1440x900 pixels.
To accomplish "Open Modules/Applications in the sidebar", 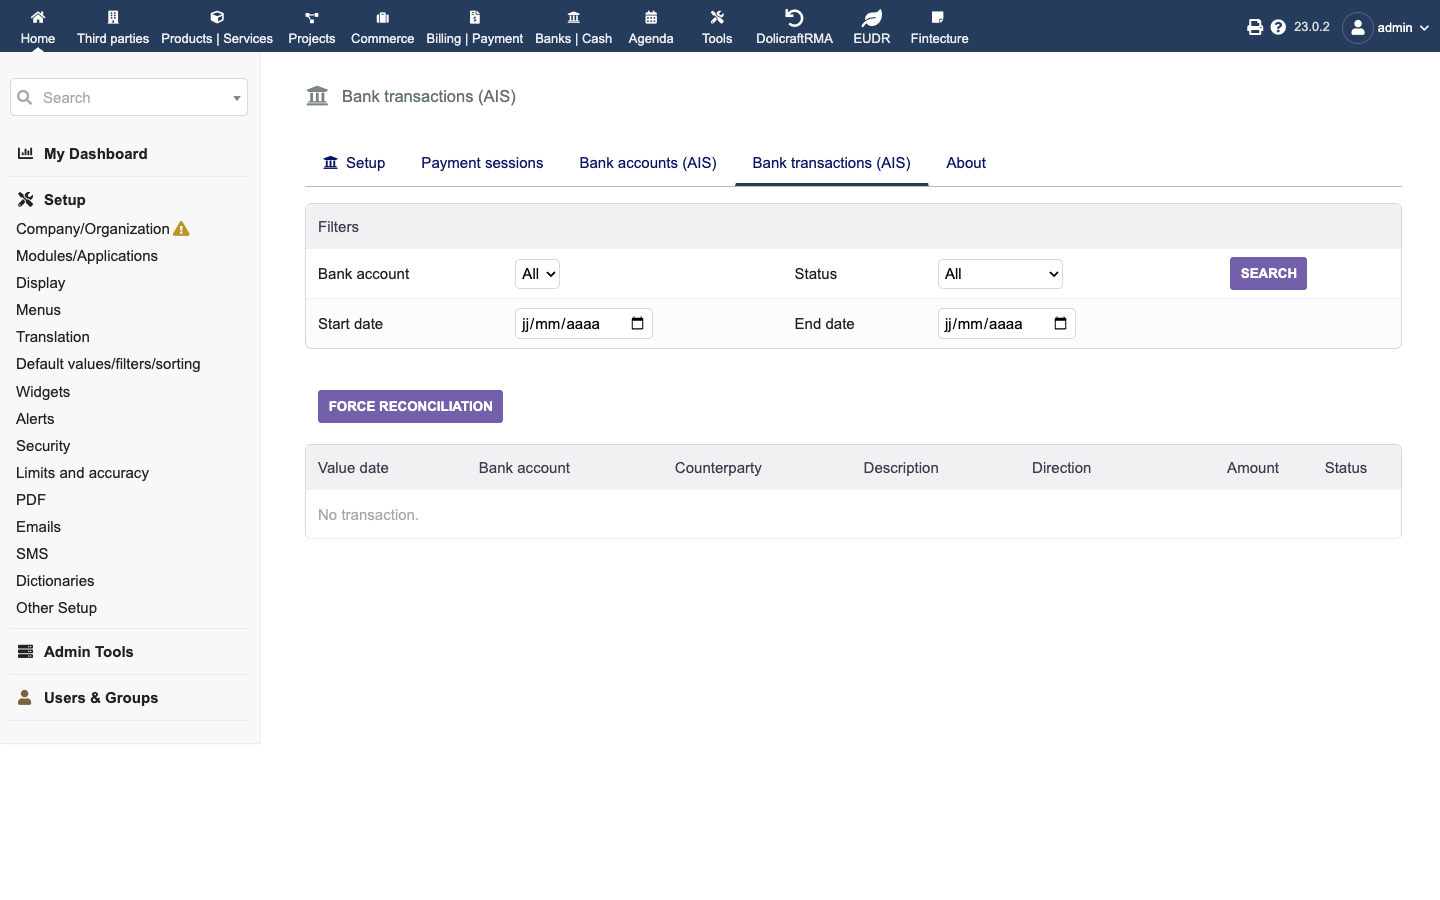I will point(87,256).
